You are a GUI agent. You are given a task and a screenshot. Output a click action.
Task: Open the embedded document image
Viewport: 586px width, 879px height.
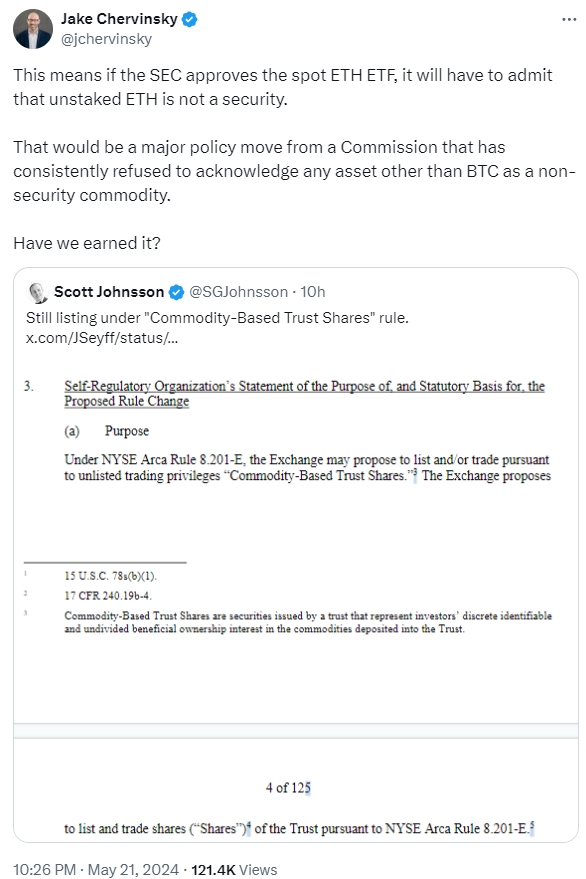pos(296,594)
